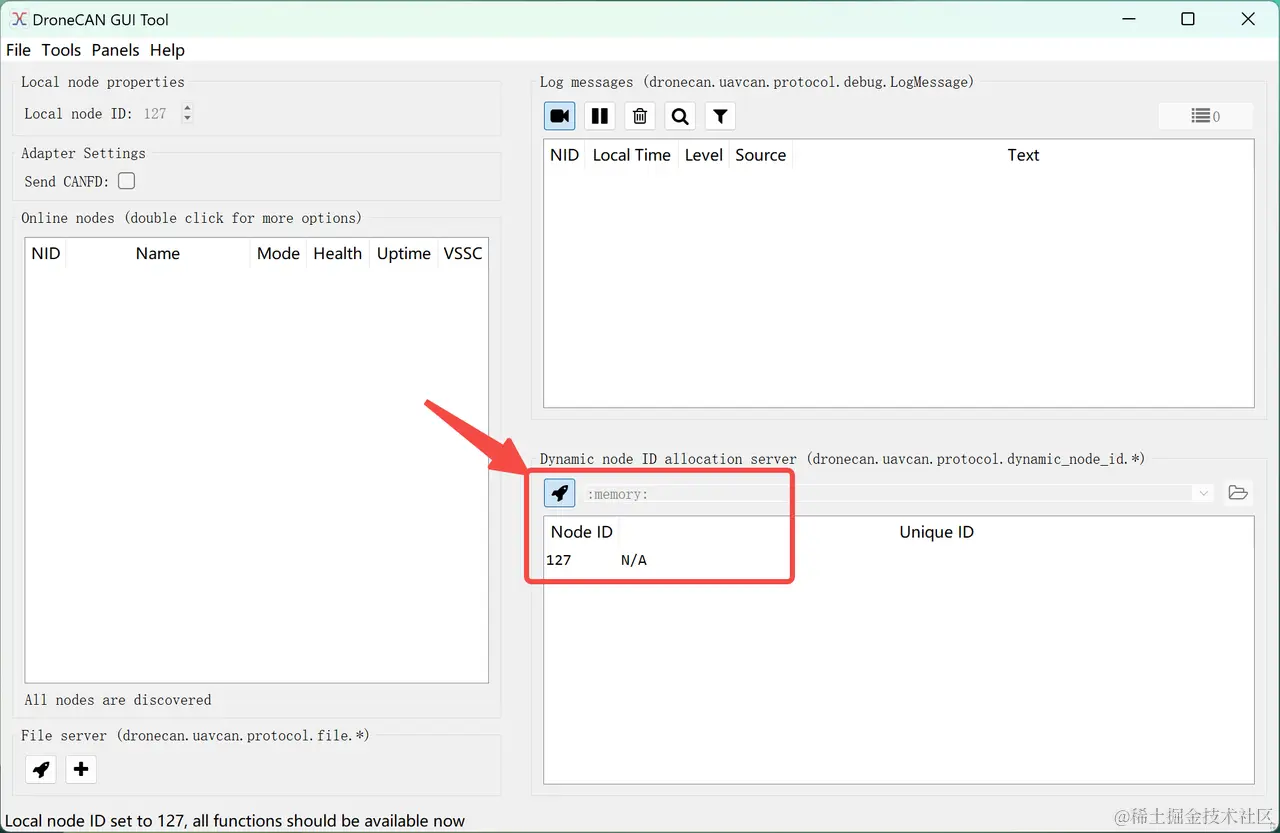Image resolution: width=1280 pixels, height=833 pixels.
Task: Click the Mode column header
Action: coord(278,254)
